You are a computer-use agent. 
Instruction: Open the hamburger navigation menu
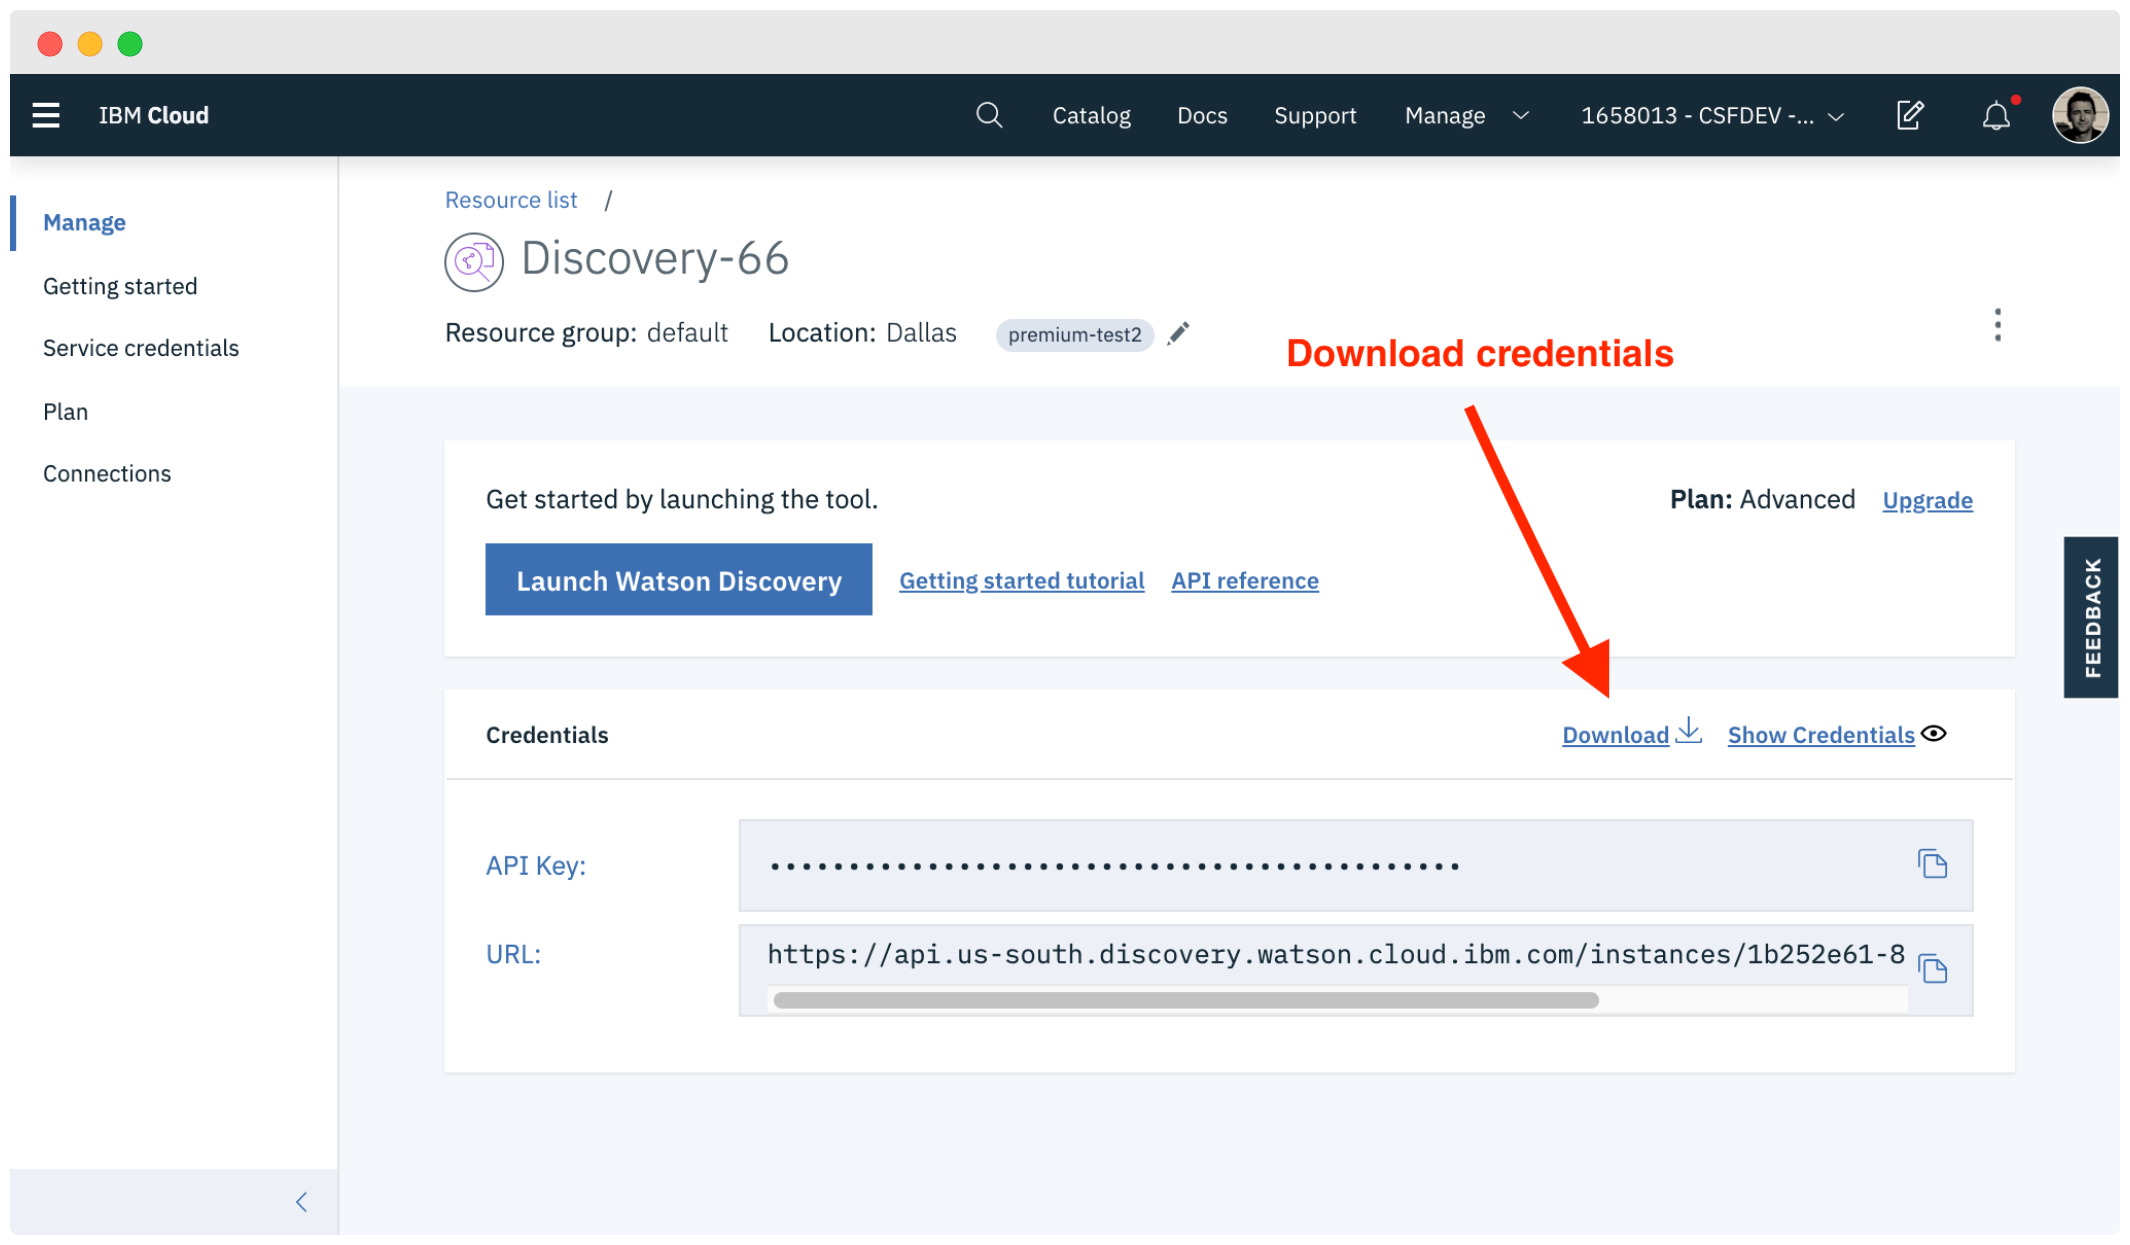(46, 115)
